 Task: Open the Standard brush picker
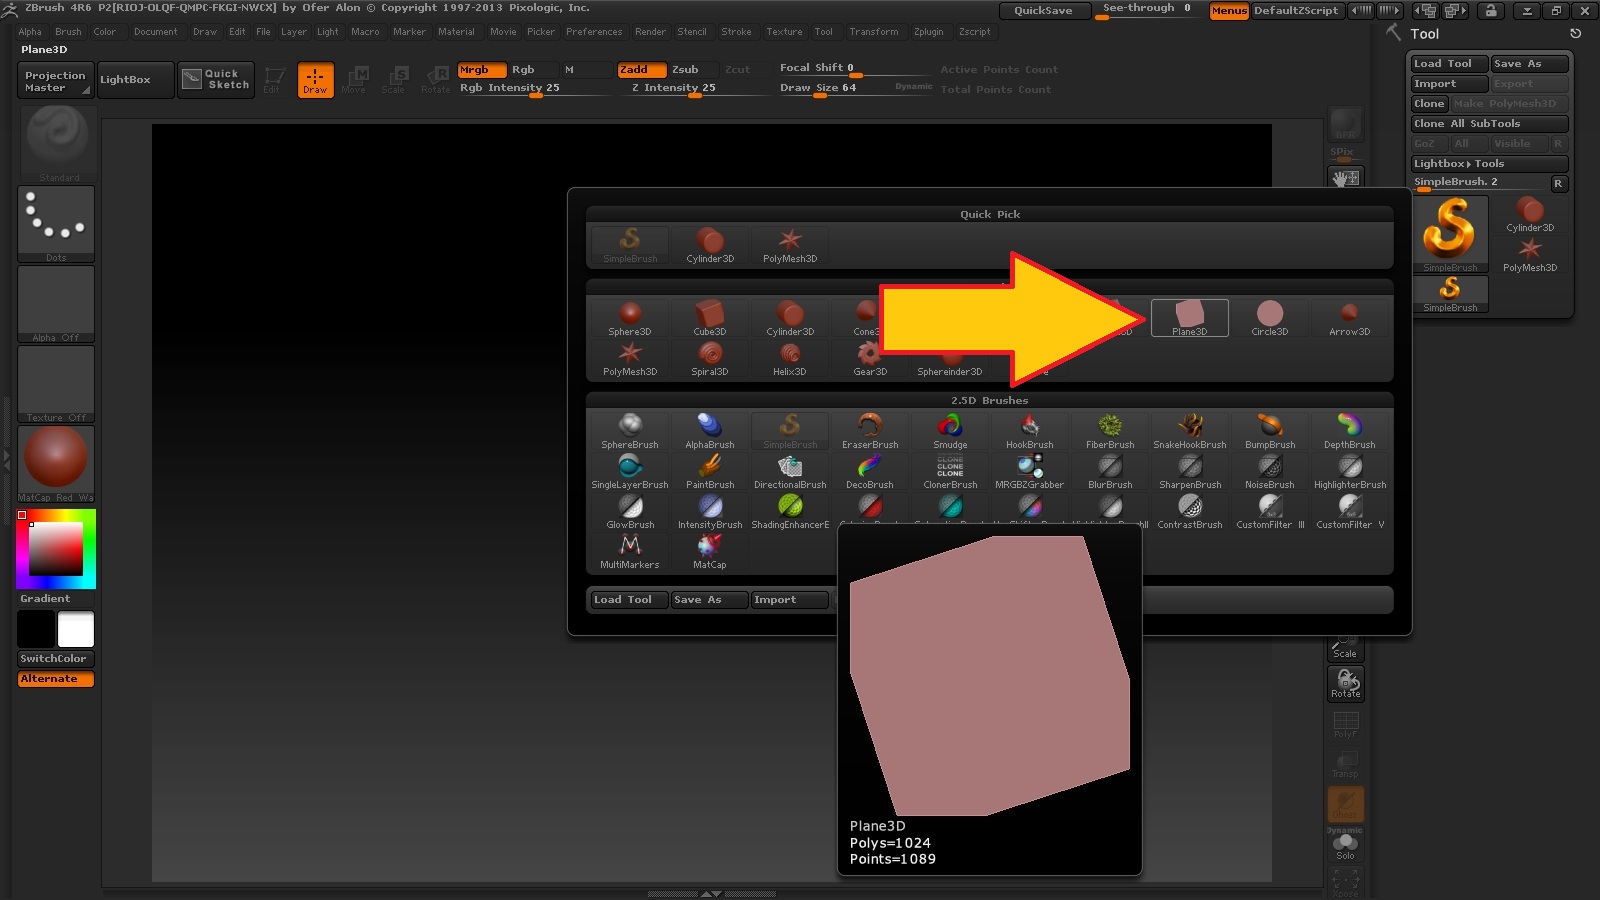tap(57, 144)
